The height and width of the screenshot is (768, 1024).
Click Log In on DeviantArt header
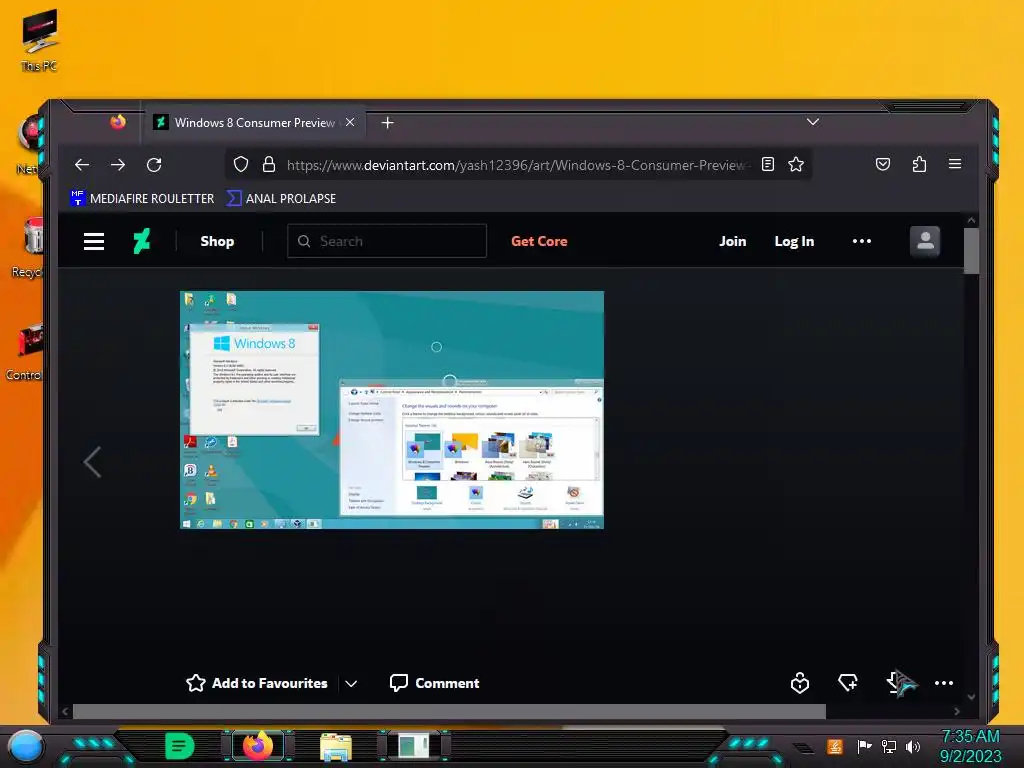coord(794,241)
